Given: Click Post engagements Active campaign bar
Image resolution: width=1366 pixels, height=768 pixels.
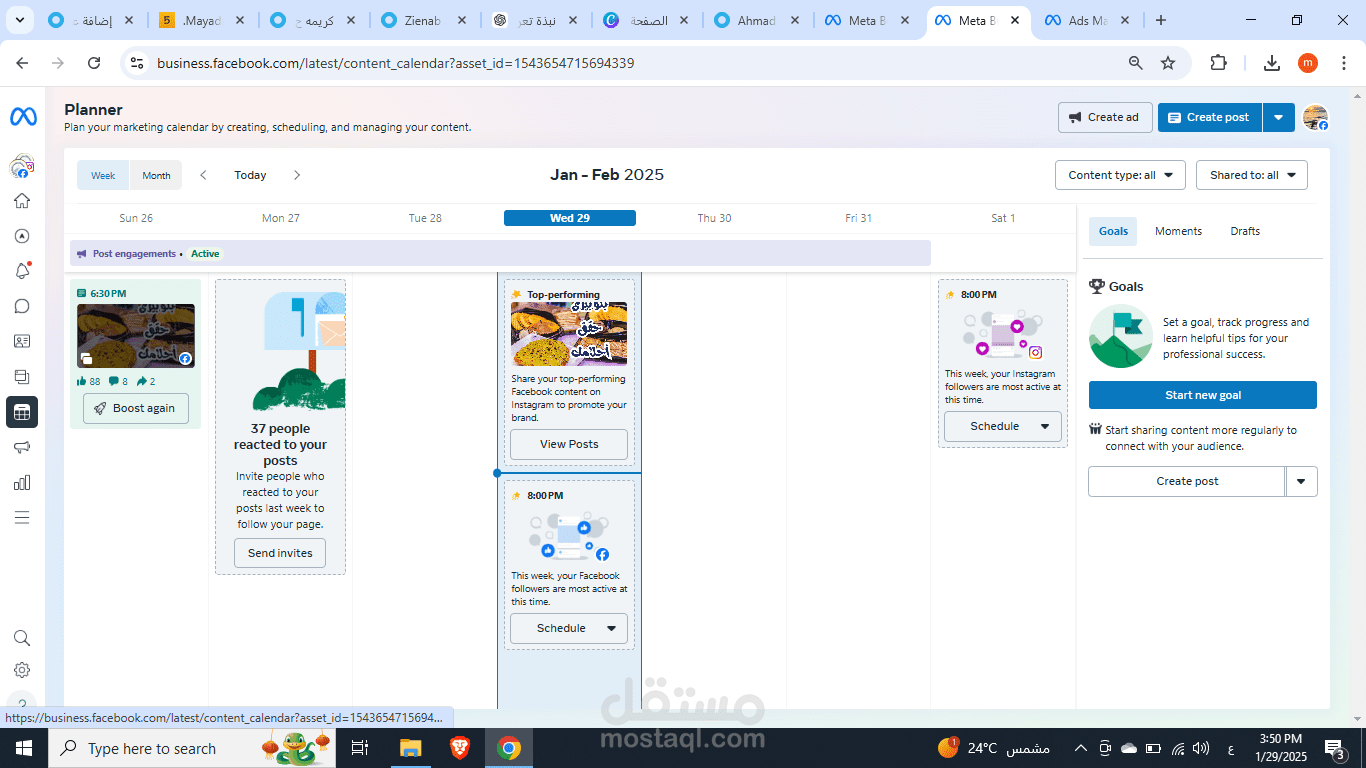Looking at the screenshot, I should tap(500, 254).
